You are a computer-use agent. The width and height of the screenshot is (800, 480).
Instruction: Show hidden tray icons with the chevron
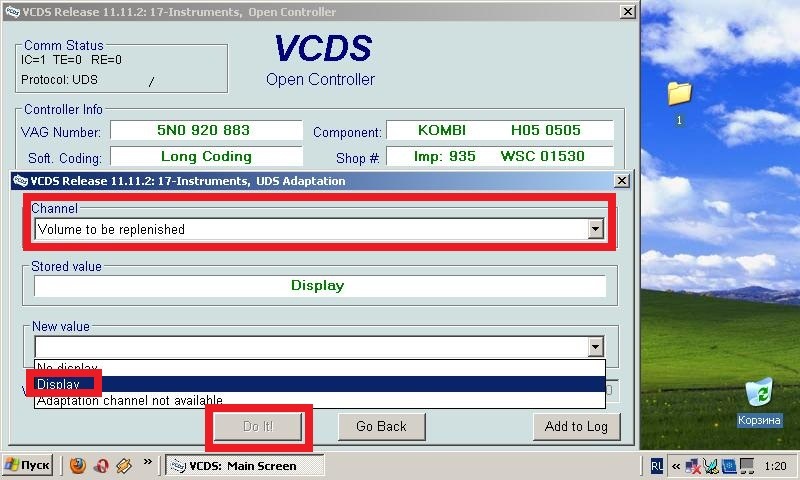[x=676, y=466]
